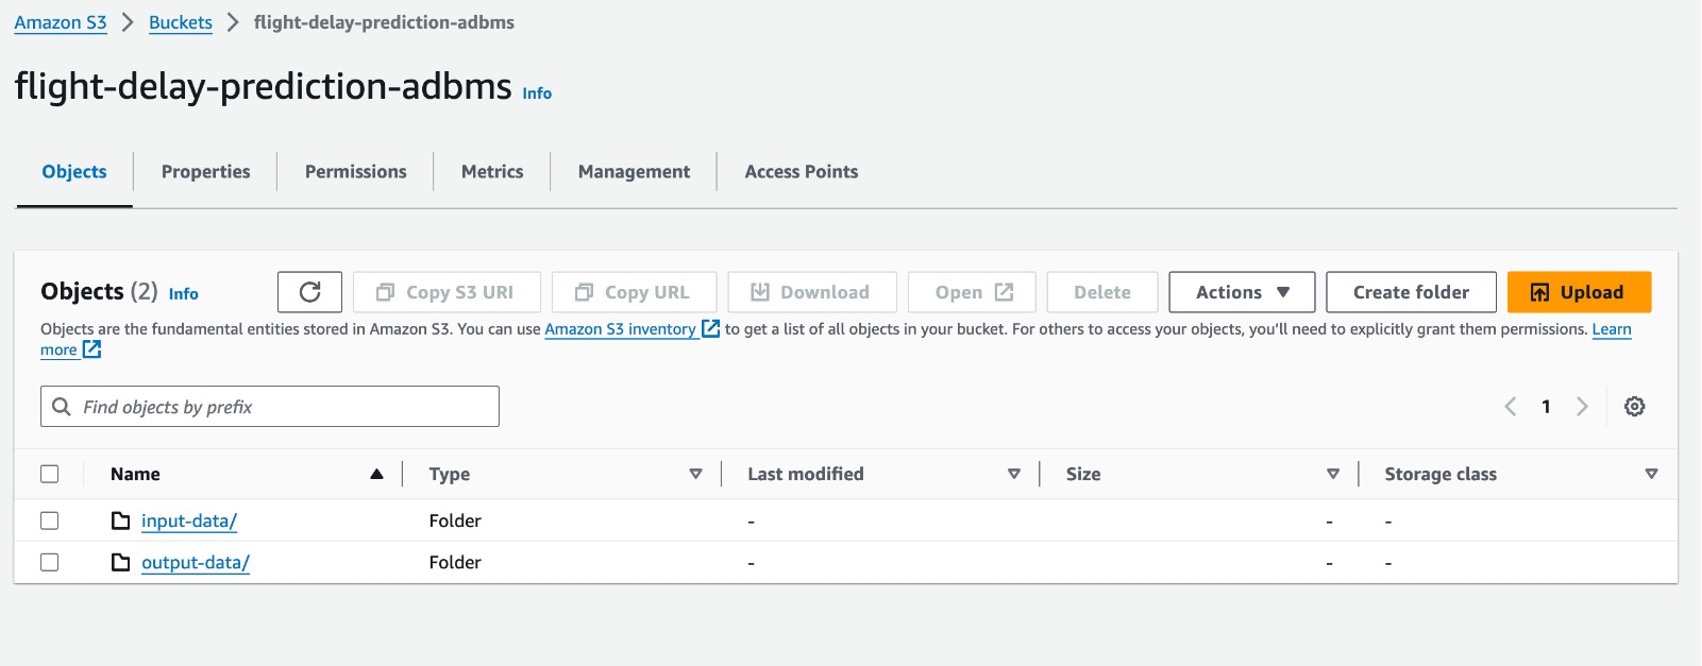This screenshot has height=666, width=1702.
Task: Go to previous page arrow
Action: [x=1510, y=406]
